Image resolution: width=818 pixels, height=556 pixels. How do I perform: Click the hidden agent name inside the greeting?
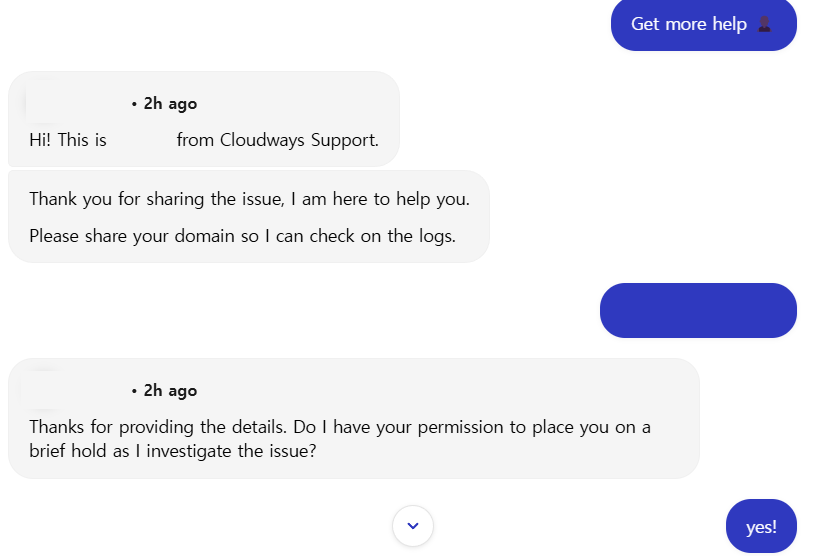pyautogui.click(x=141, y=140)
